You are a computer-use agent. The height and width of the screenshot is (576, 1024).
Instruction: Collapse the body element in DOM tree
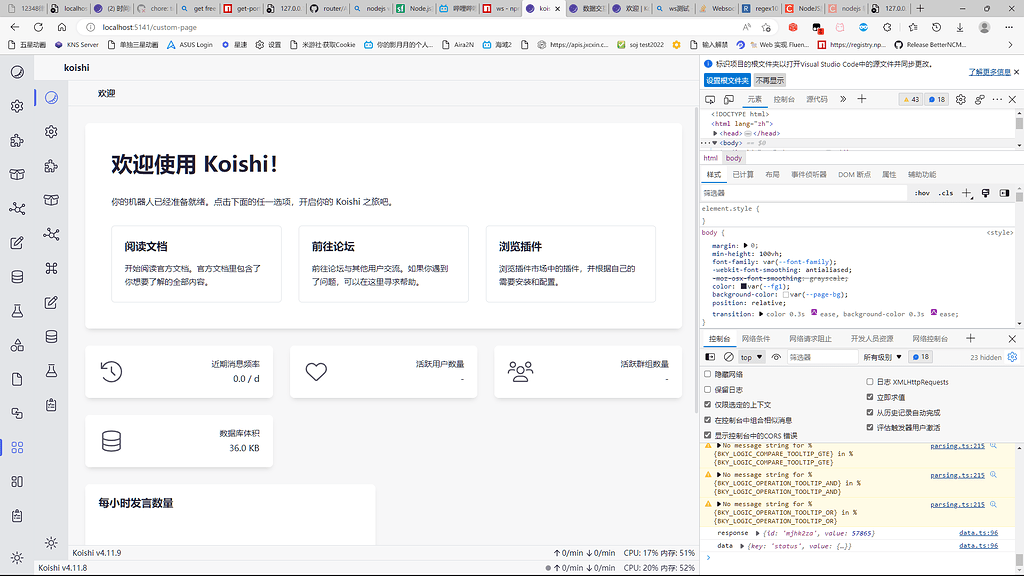click(715, 143)
